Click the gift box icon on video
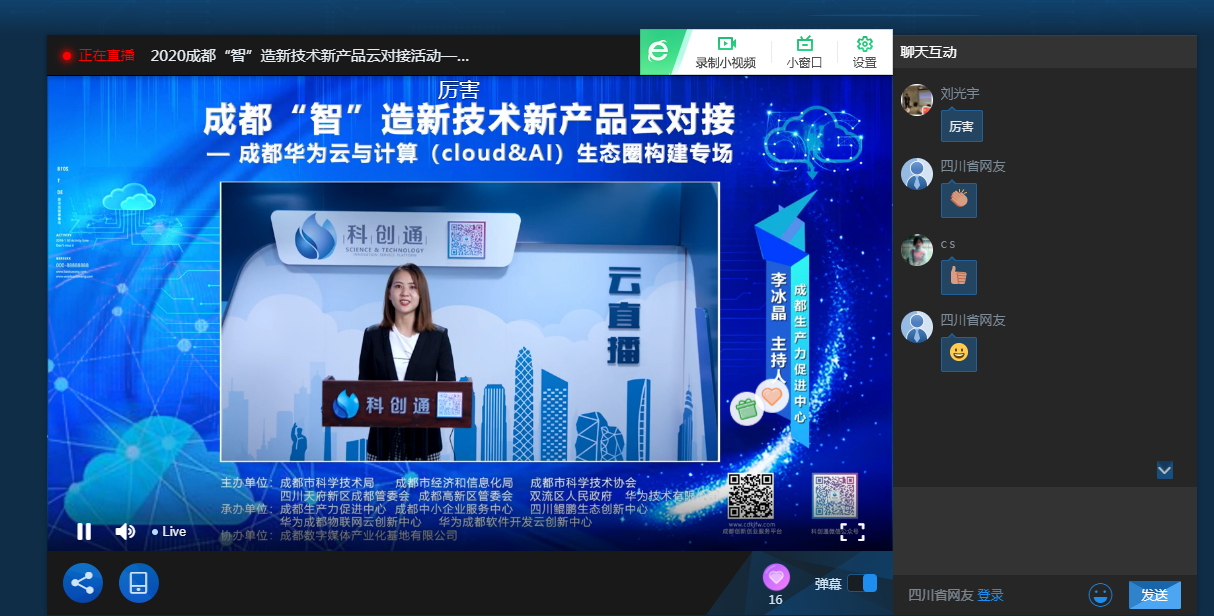 point(746,409)
